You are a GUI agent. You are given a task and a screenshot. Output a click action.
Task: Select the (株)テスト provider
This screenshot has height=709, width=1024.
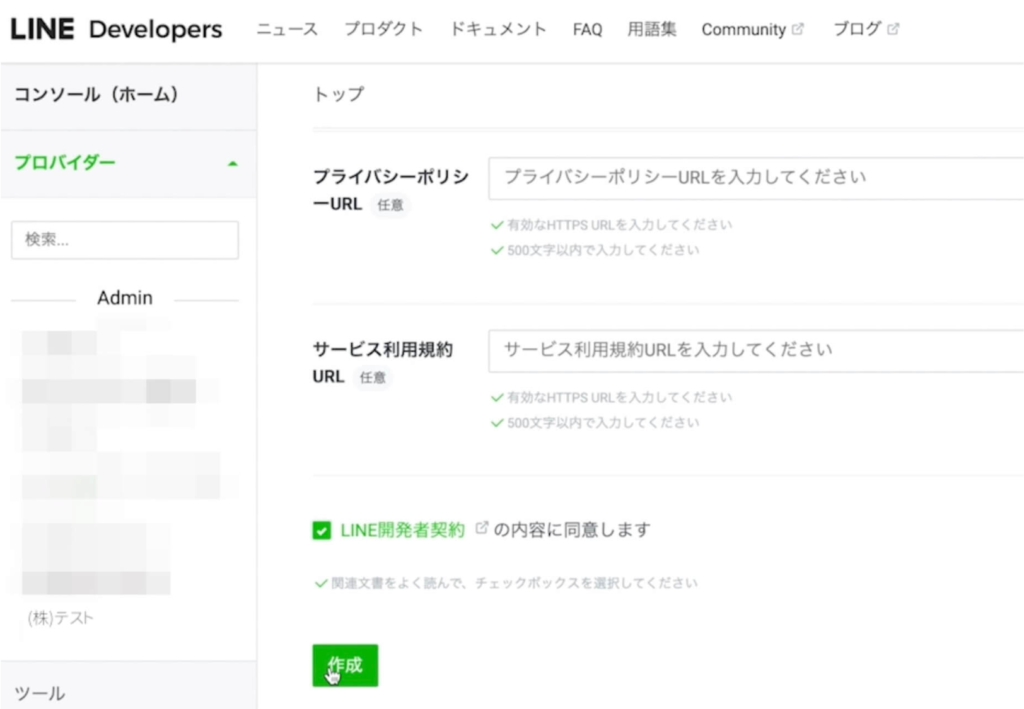(x=61, y=618)
